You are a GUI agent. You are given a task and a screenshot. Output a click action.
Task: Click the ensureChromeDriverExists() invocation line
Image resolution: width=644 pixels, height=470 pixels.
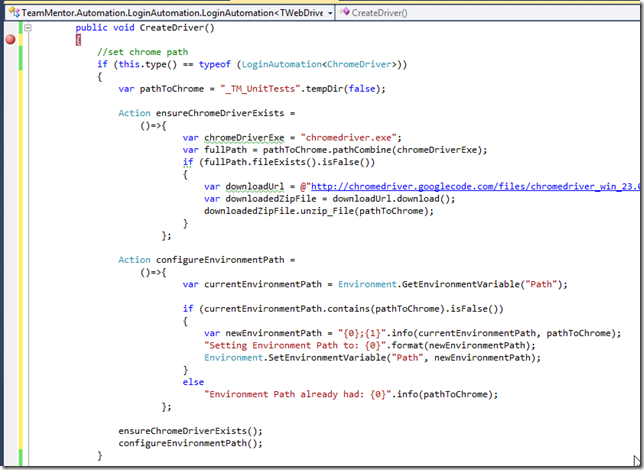click(190, 431)
